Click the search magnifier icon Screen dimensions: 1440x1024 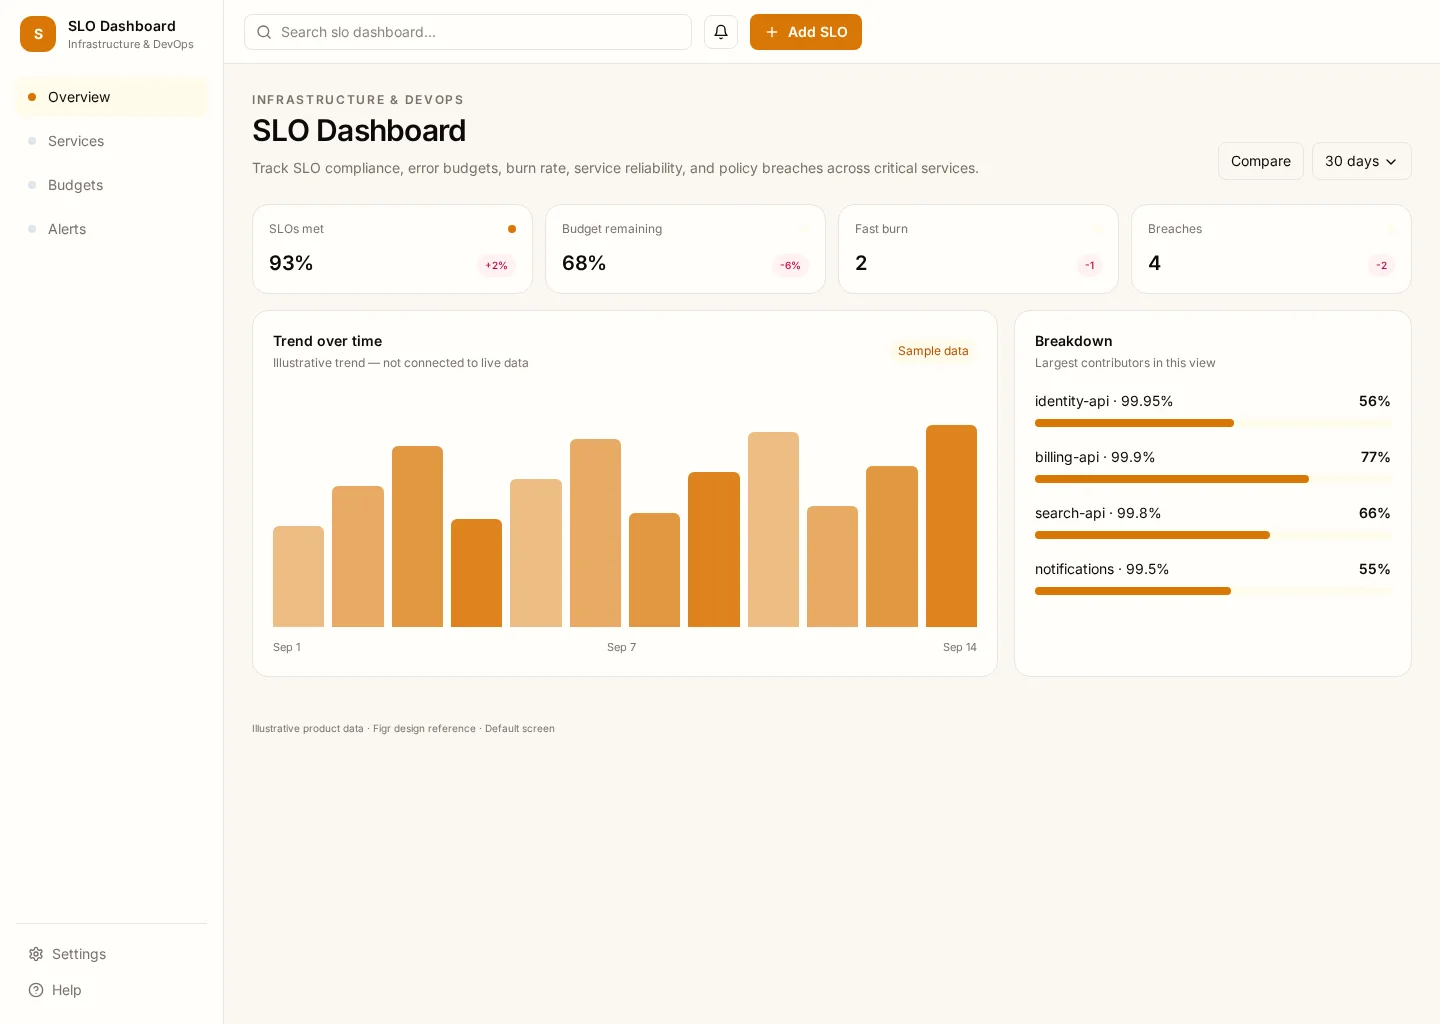(x=264, y=32)
